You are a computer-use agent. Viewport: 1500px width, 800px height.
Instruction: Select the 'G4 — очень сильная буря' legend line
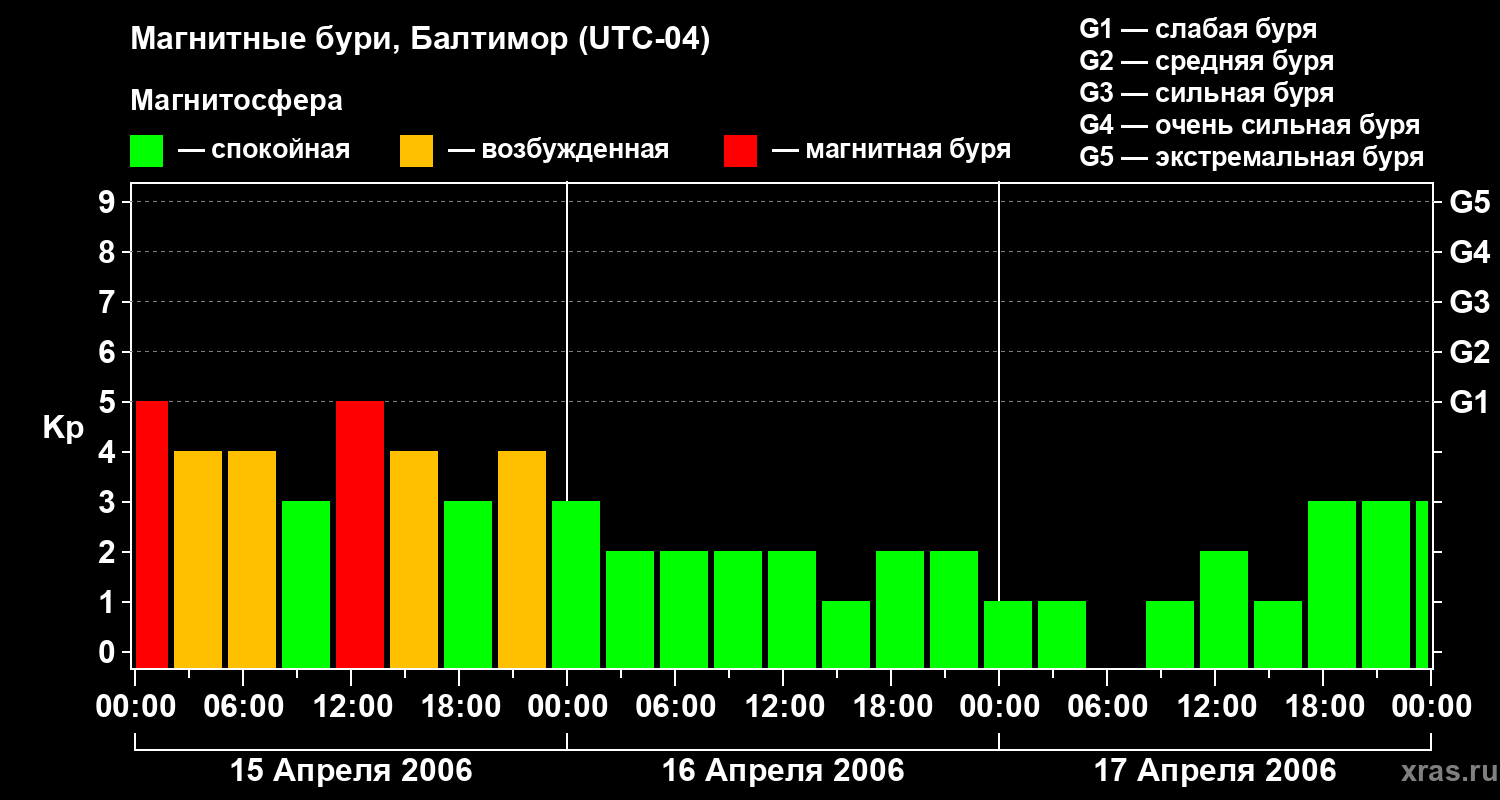click(1249, 125)
